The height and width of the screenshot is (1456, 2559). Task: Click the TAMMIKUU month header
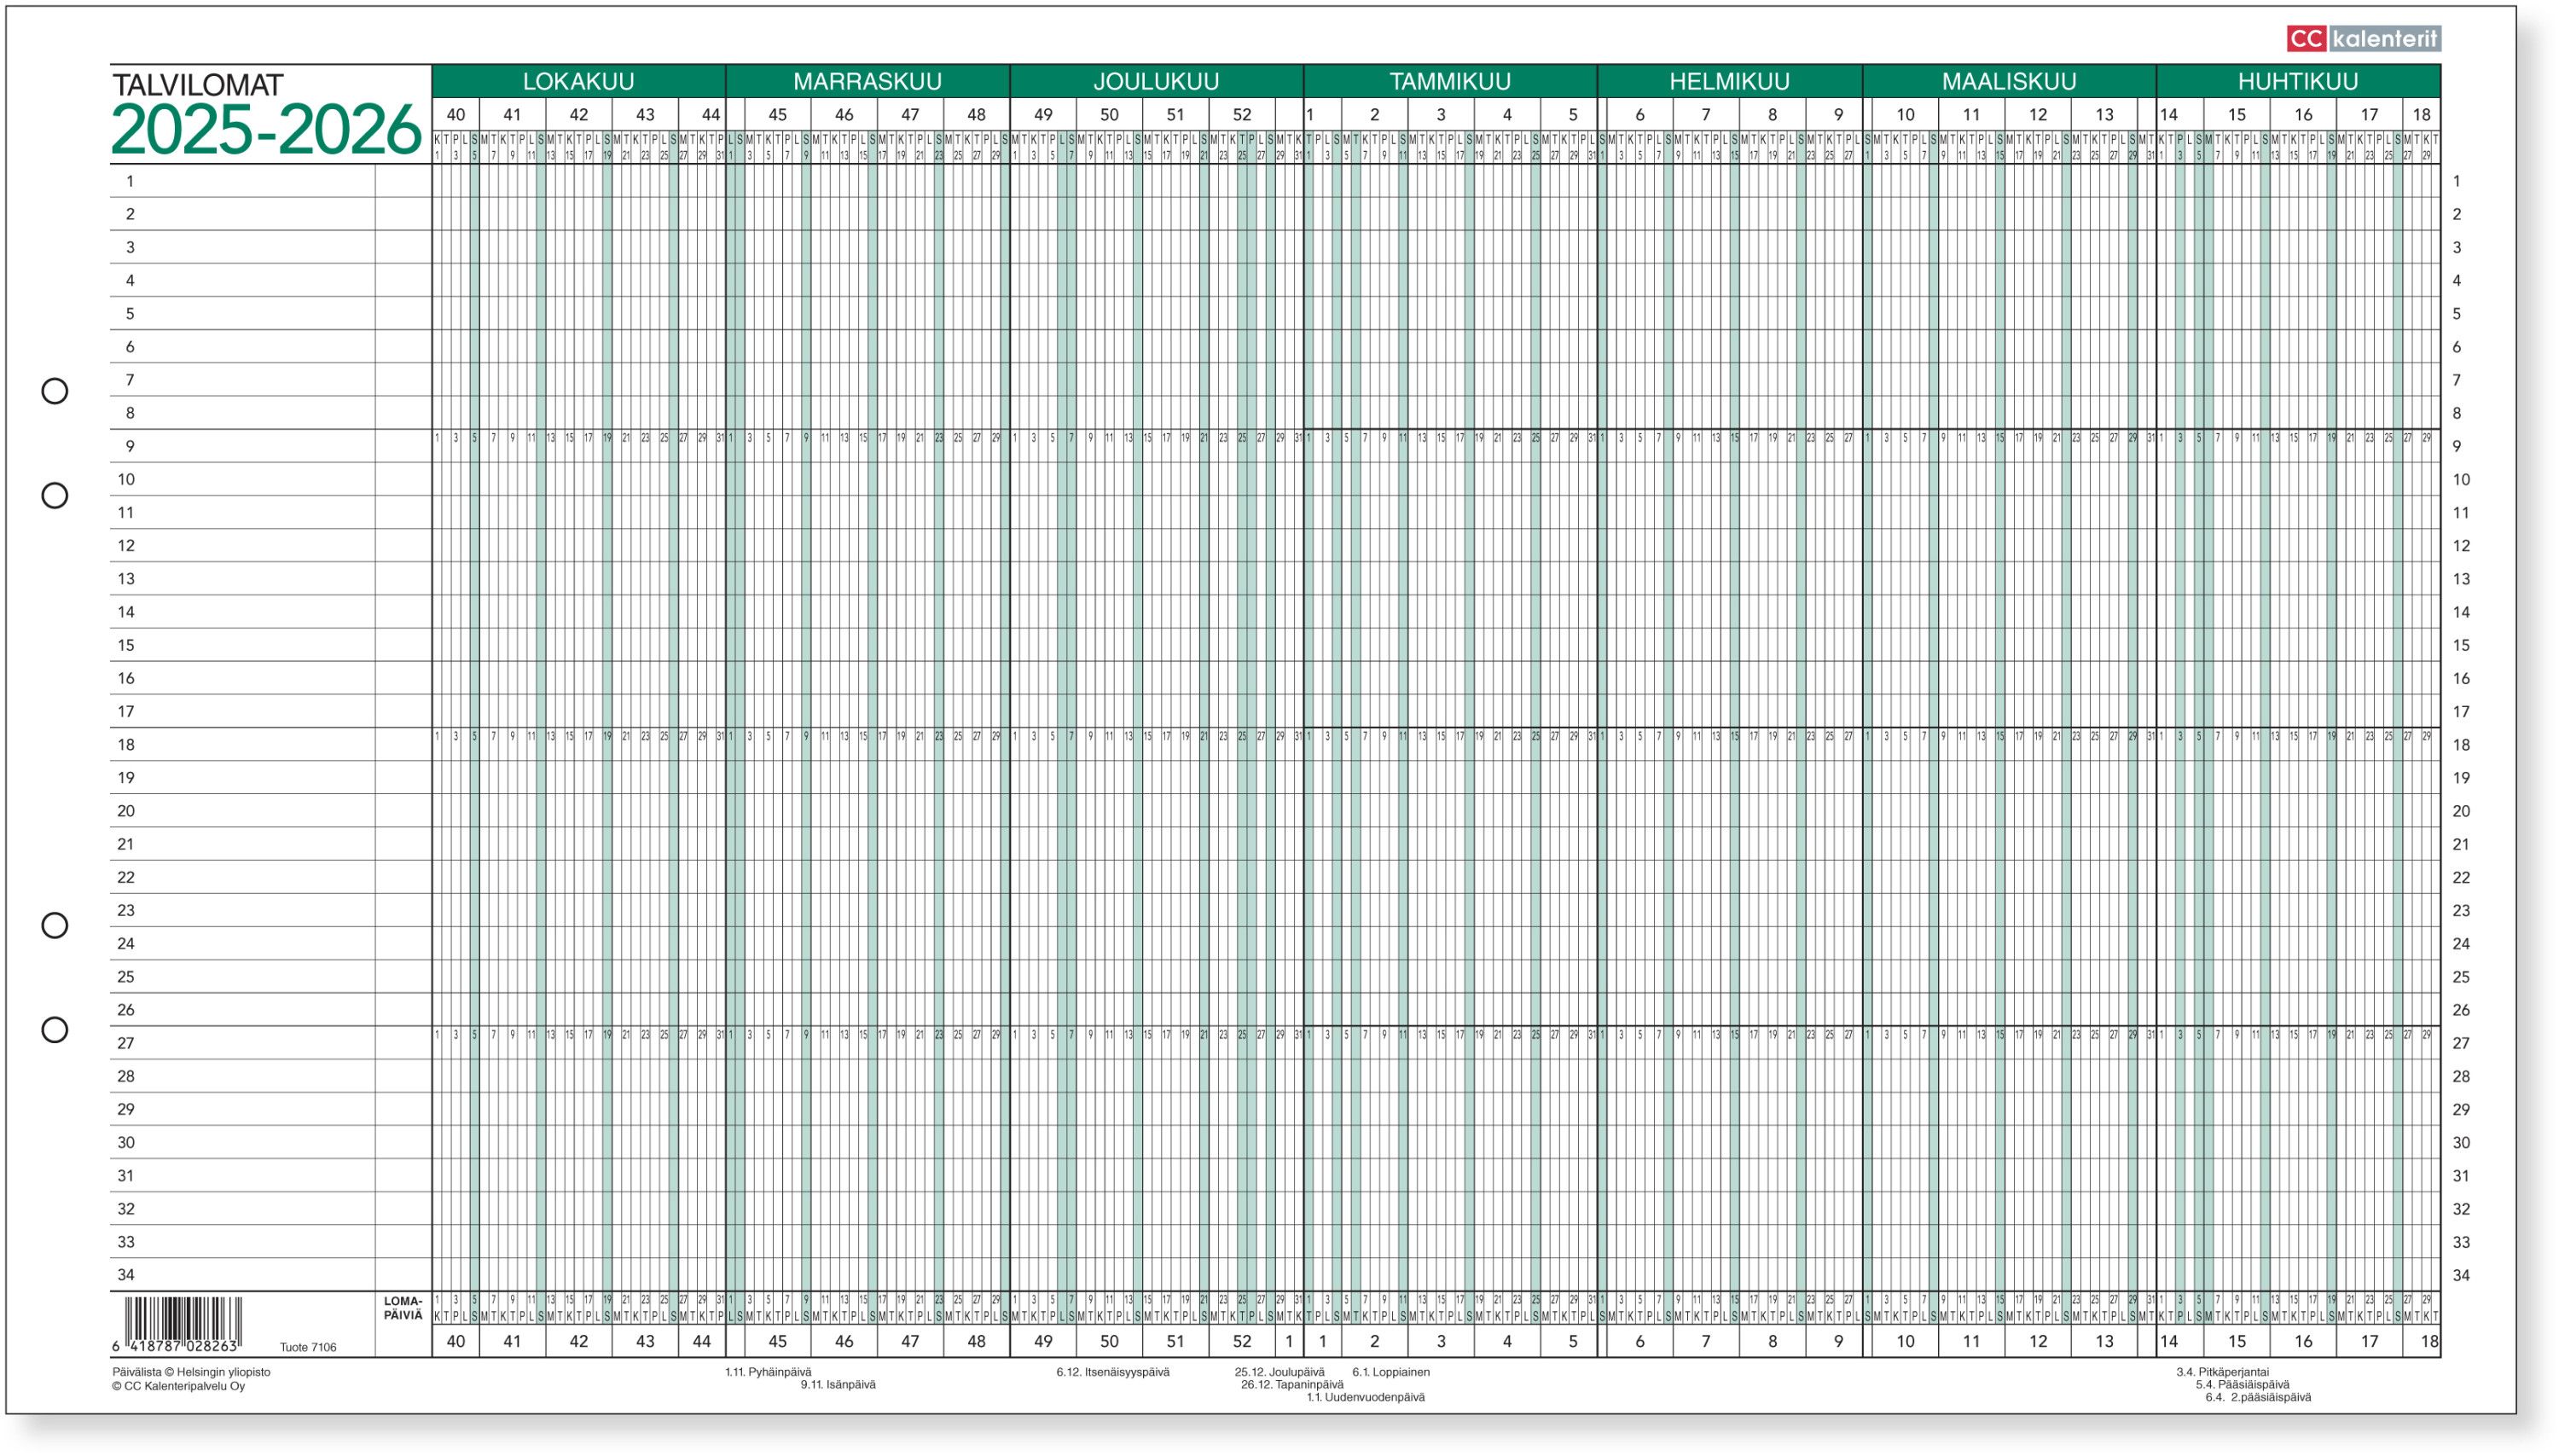1449,81
